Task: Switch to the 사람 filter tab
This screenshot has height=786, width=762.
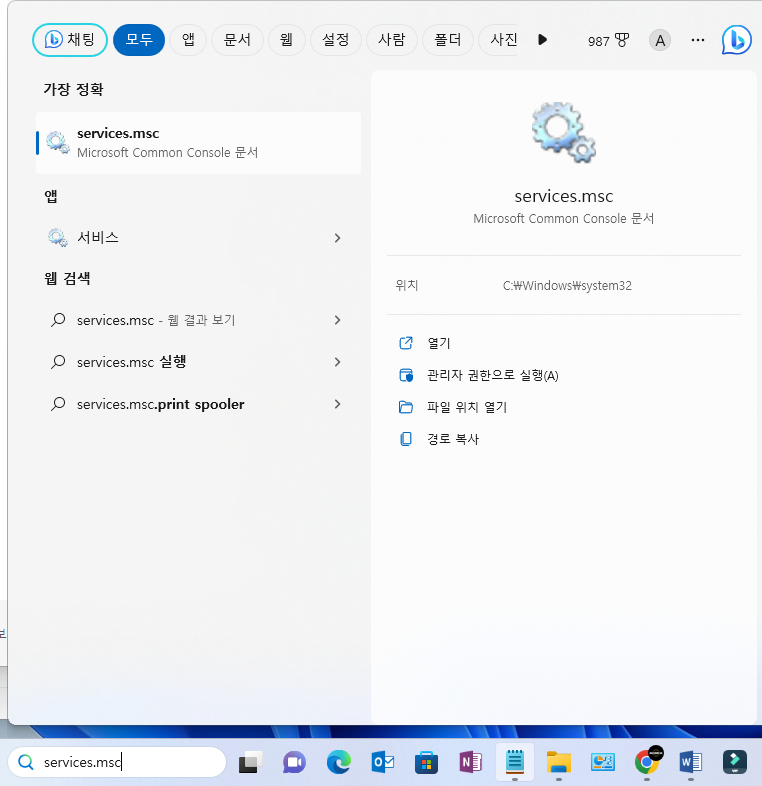Action: coord(392,40)
